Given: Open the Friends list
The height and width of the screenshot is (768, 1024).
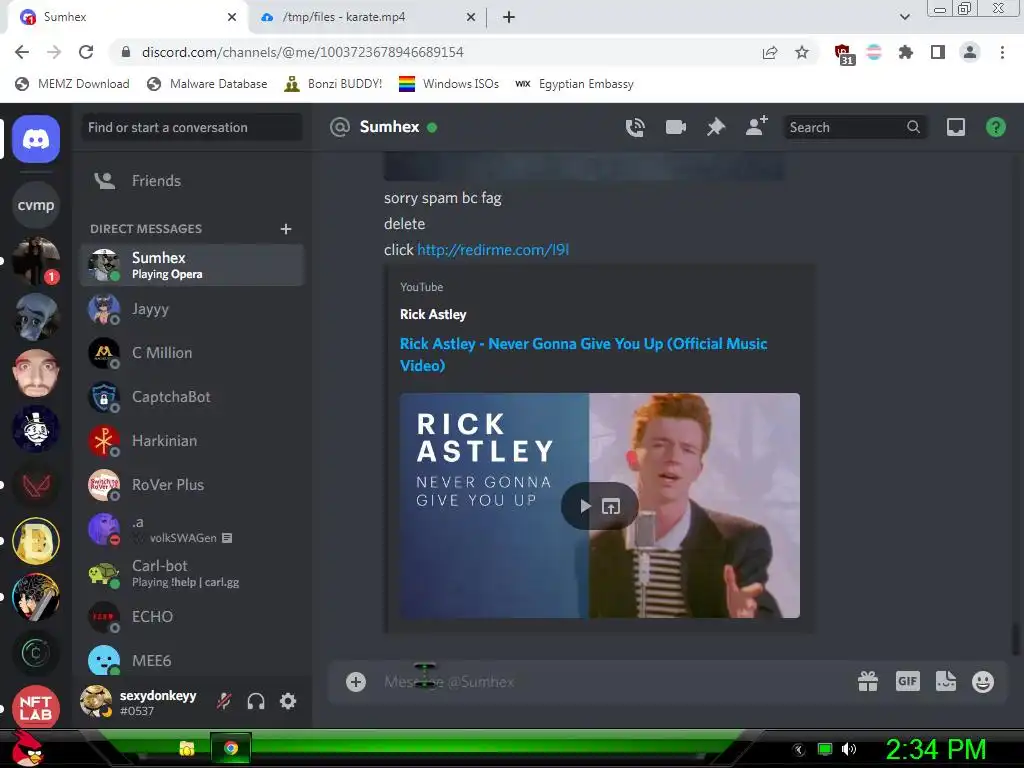Looking at the screenshot, I should [x=192, y=181].
